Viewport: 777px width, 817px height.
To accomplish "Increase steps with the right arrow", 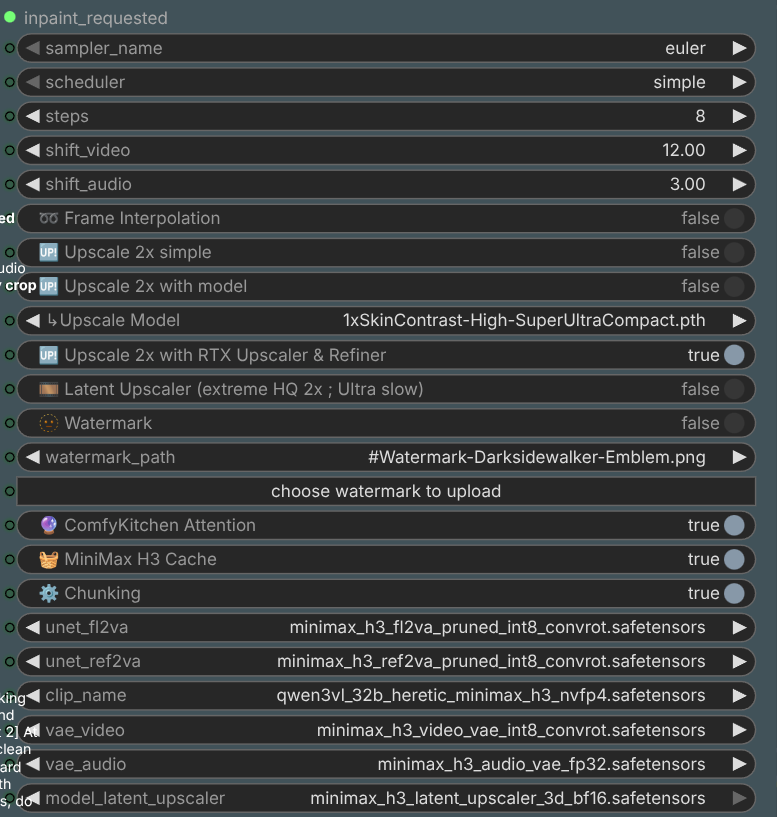I will pyautogui.click(x=739, y=116).
